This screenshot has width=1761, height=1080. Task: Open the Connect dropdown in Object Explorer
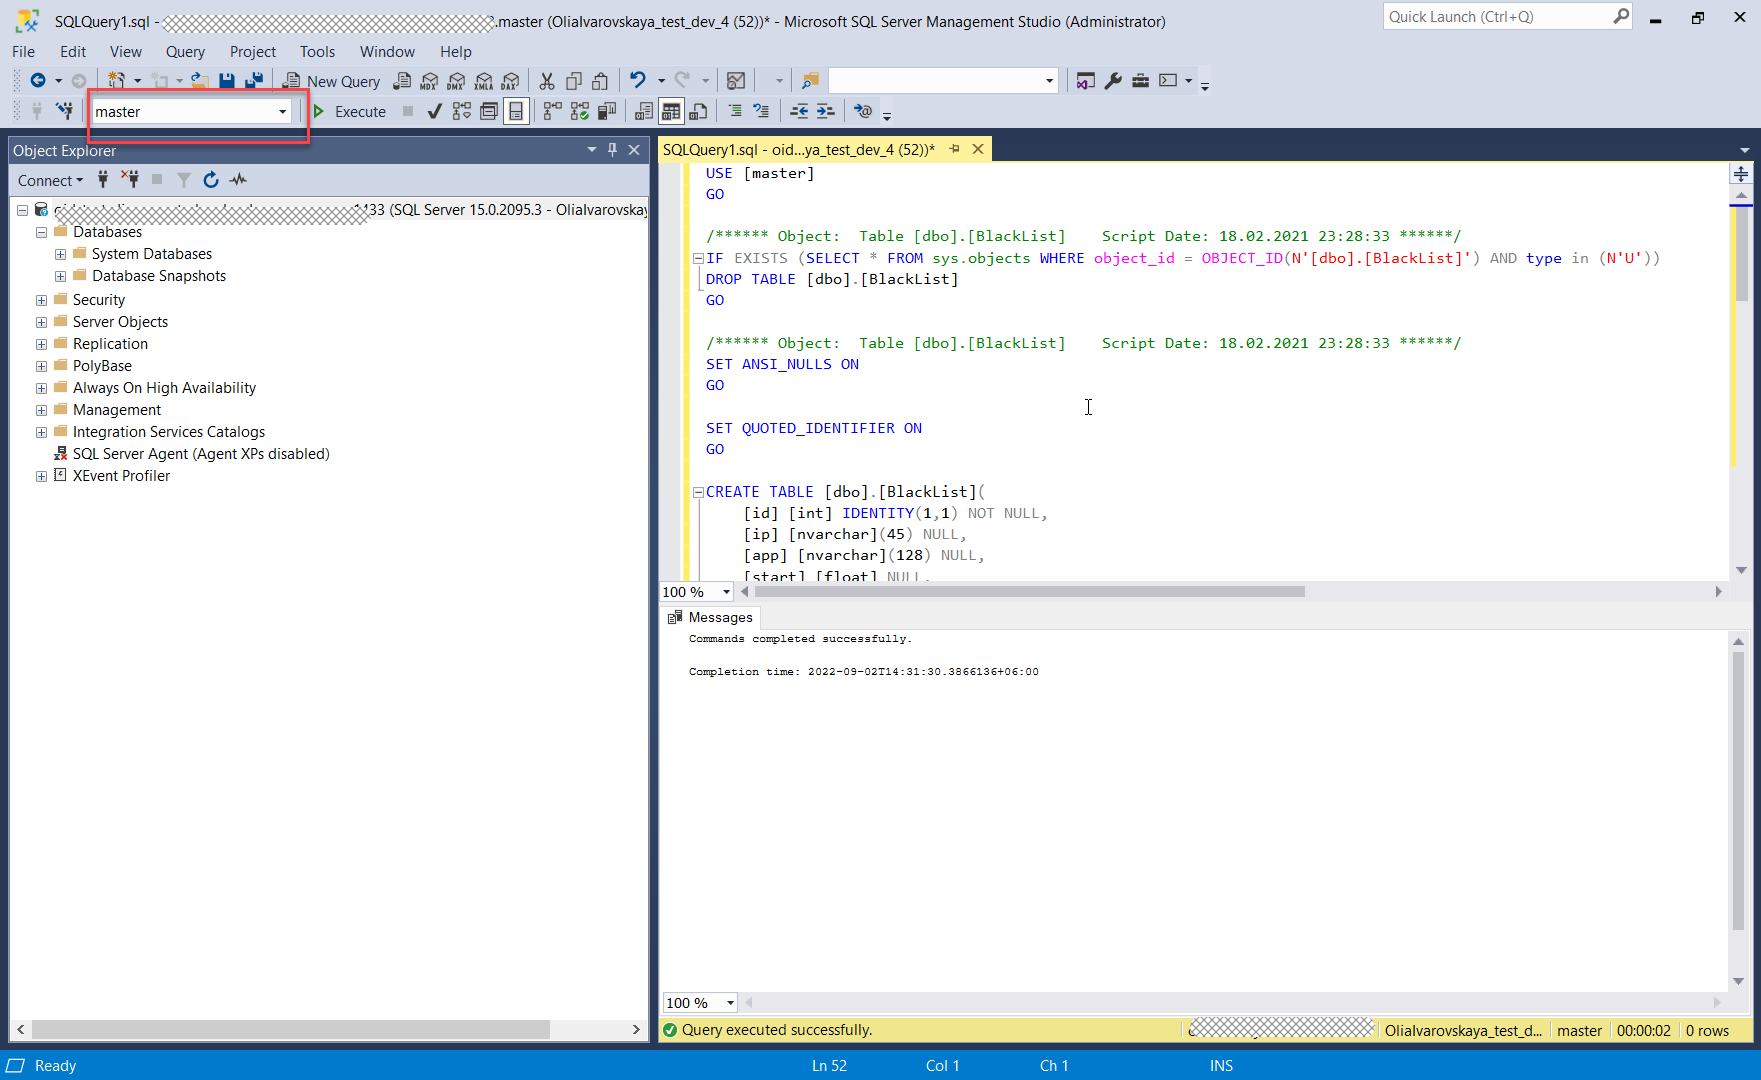(x=50, y=180)
